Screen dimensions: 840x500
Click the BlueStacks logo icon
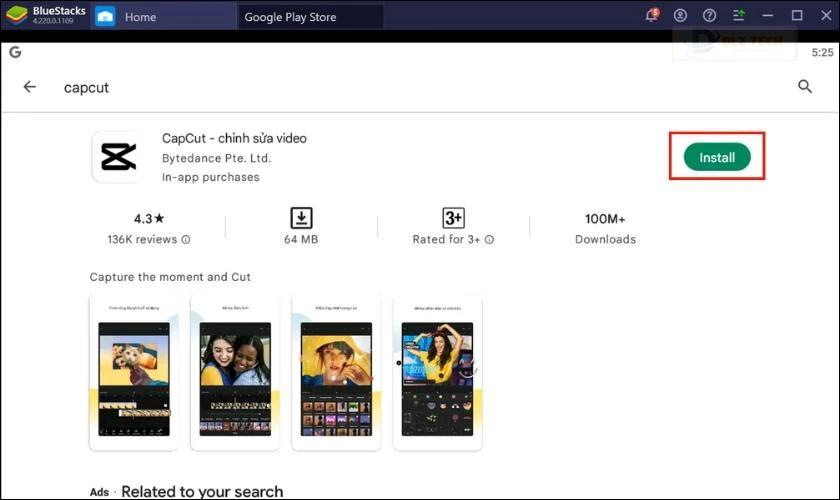point(16,15)
